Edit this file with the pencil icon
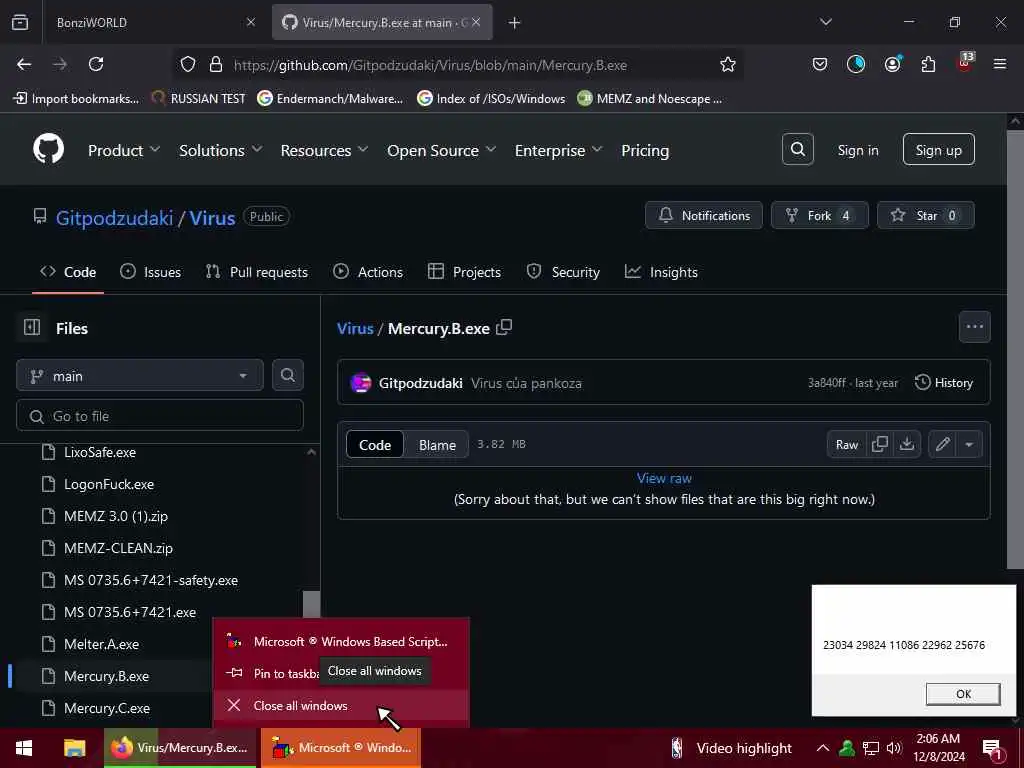Image resolution: width=1024 pixels, height=768 pixels. point(942,444)
